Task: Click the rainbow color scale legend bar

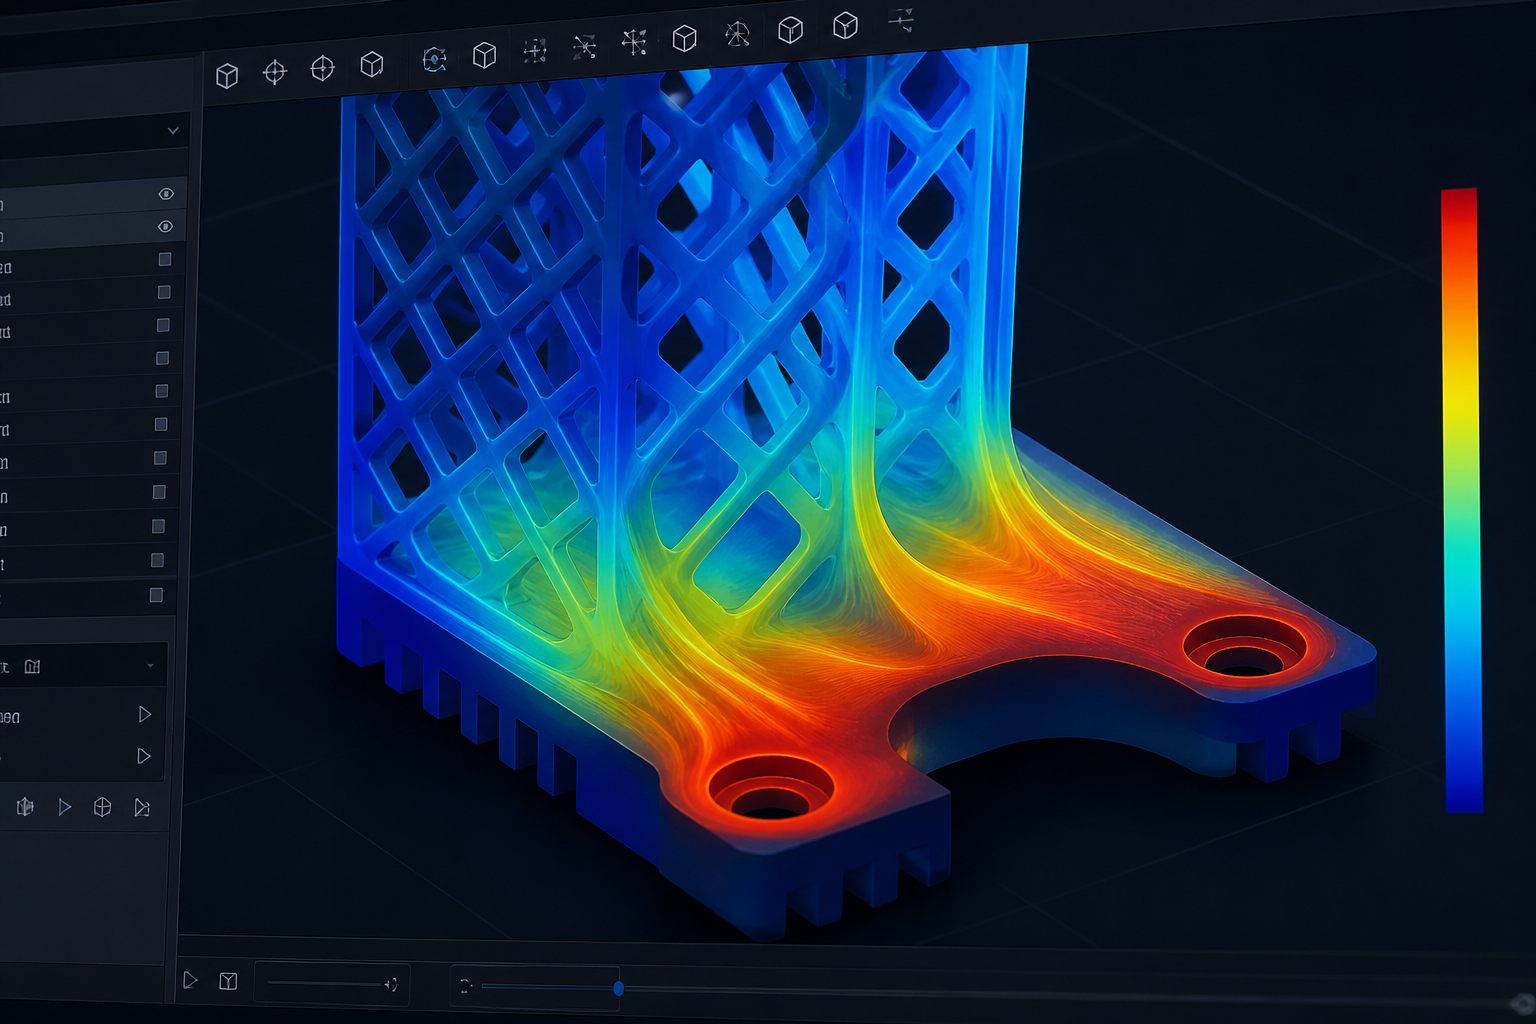Action: pos(1461,499)
